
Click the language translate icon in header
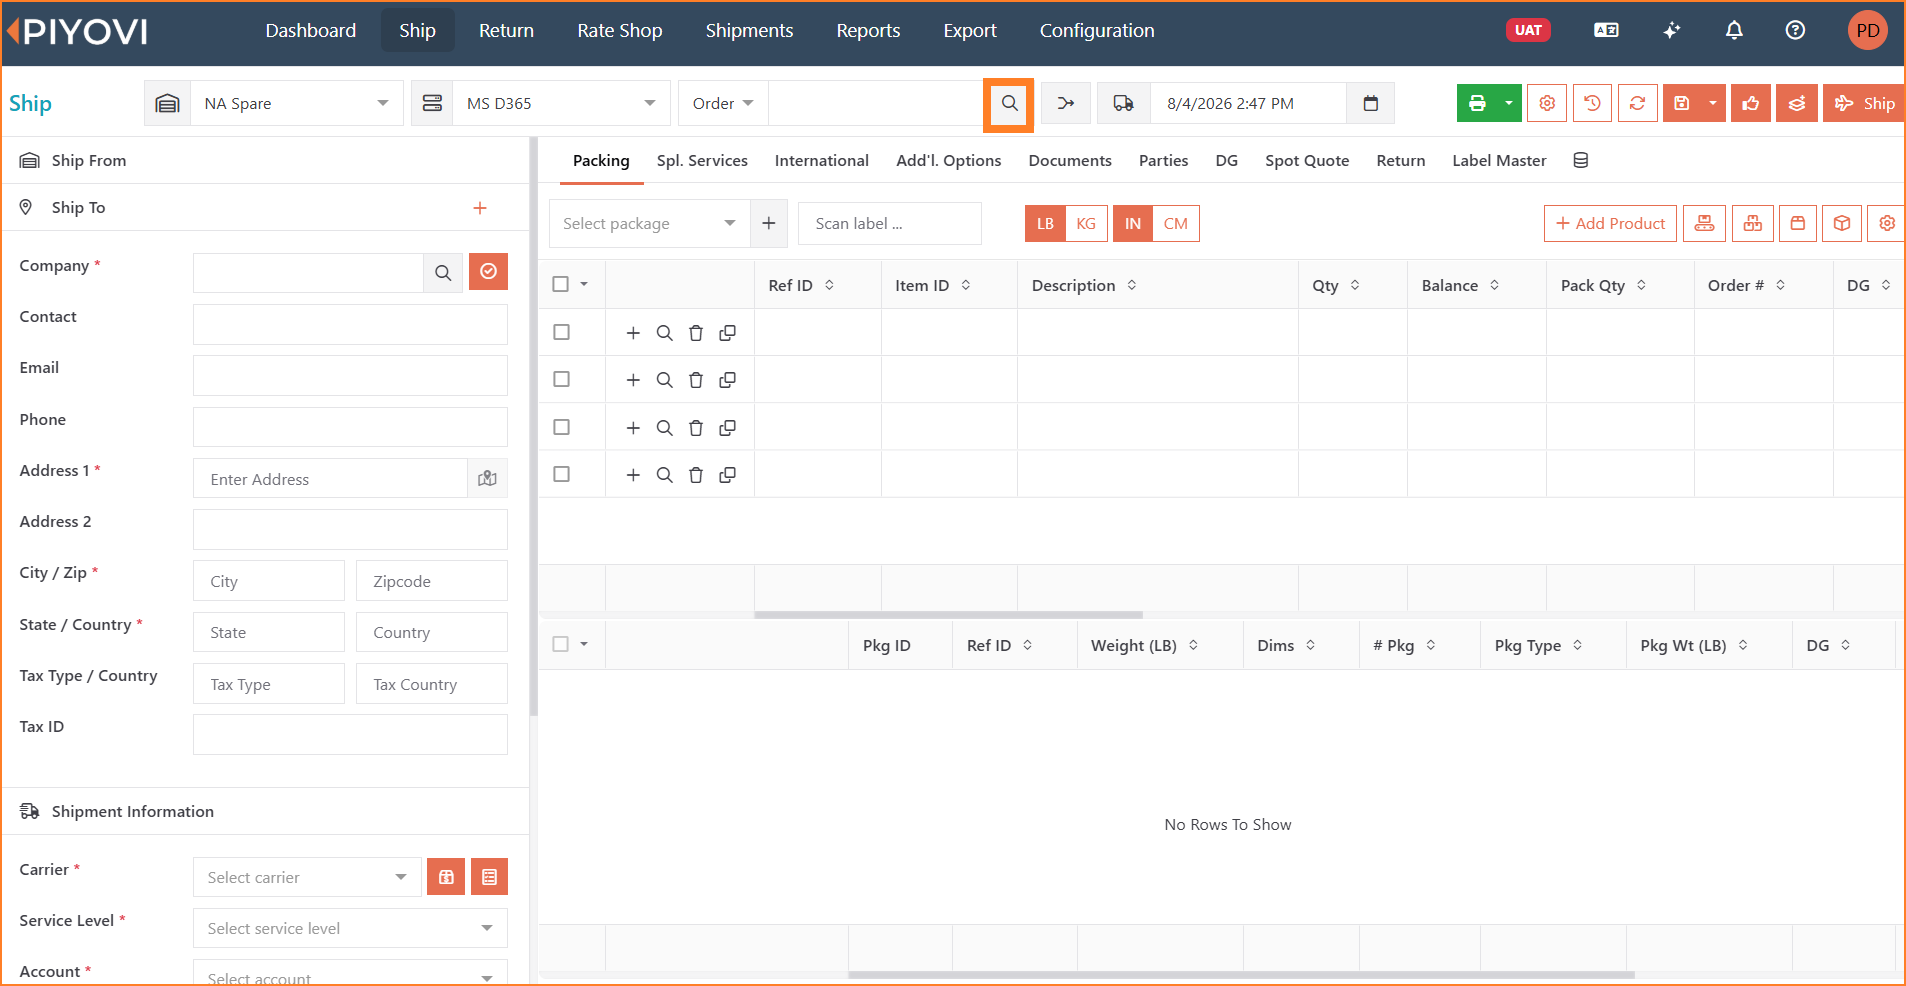click(1606, 31)
